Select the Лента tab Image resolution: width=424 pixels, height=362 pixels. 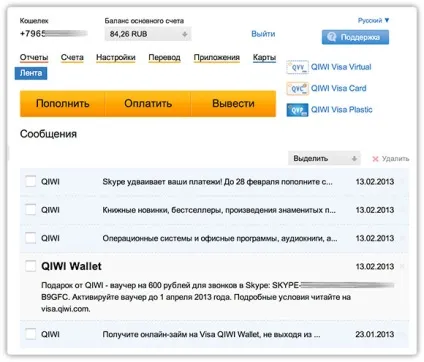31,73
